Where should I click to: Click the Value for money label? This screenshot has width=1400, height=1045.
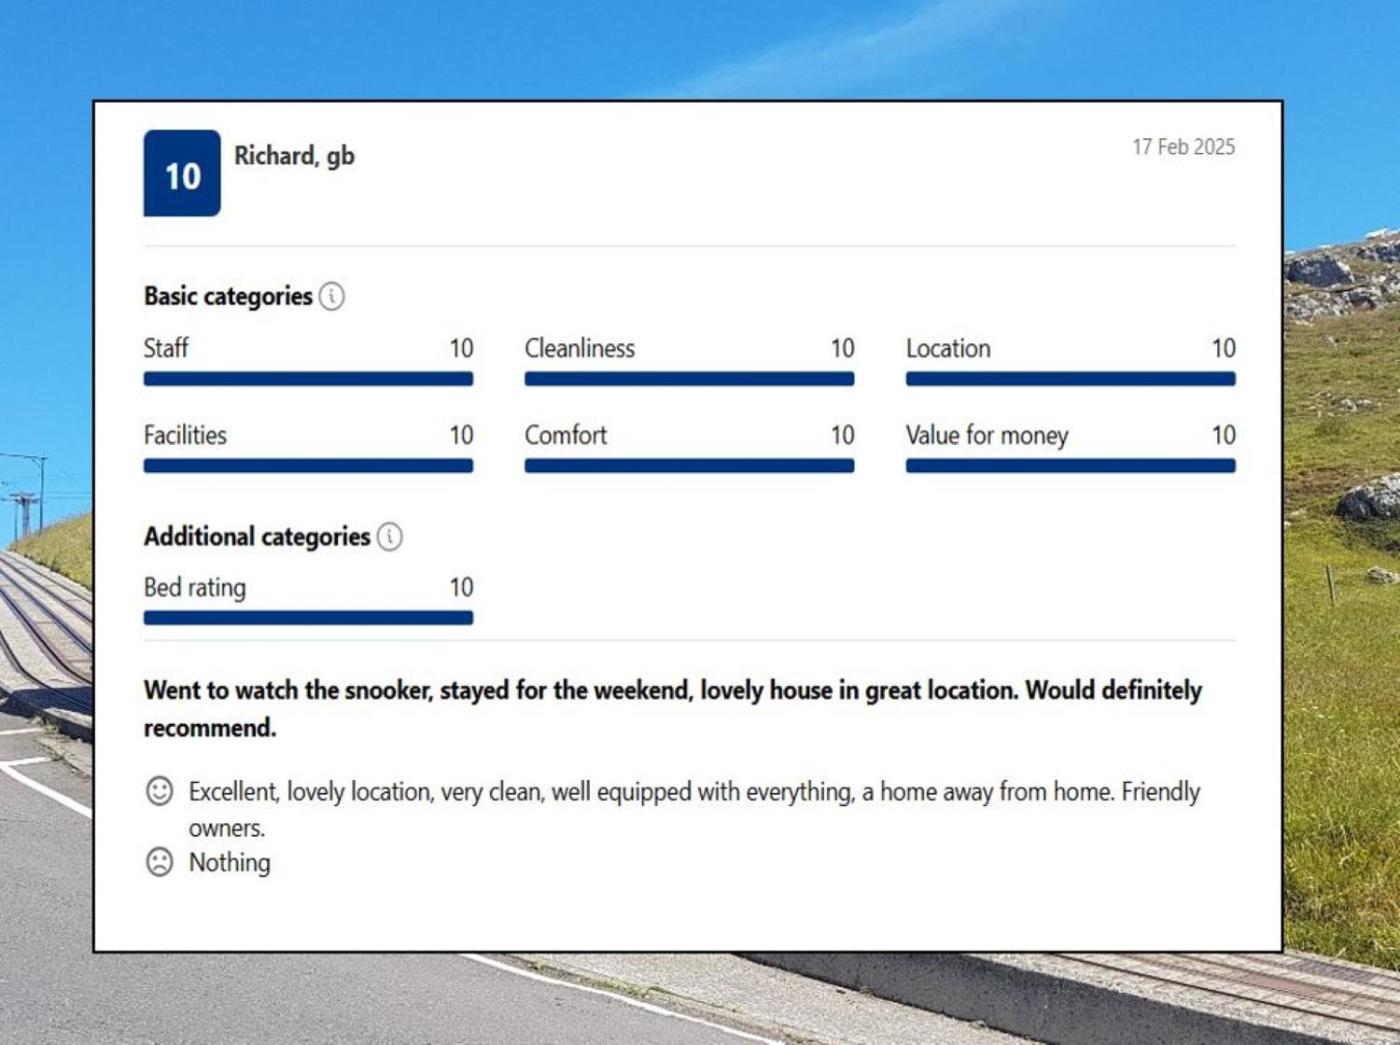tap(987, 436)
